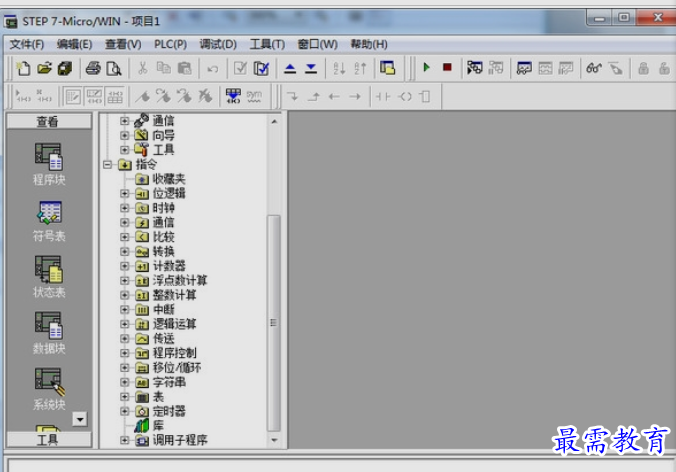
Task: Click the New project toolbar icon
Action: 23,68
